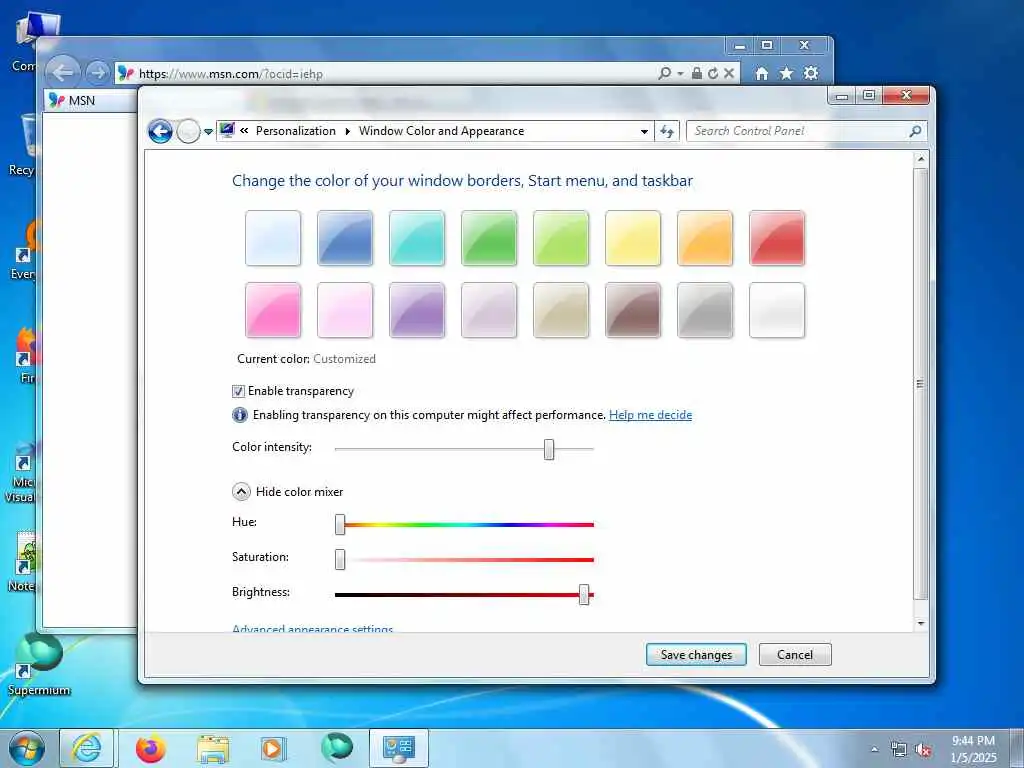The image size is (1024, 768).
Task: Open Tools gear in Internet Explorer
Action: pos(811,73)
